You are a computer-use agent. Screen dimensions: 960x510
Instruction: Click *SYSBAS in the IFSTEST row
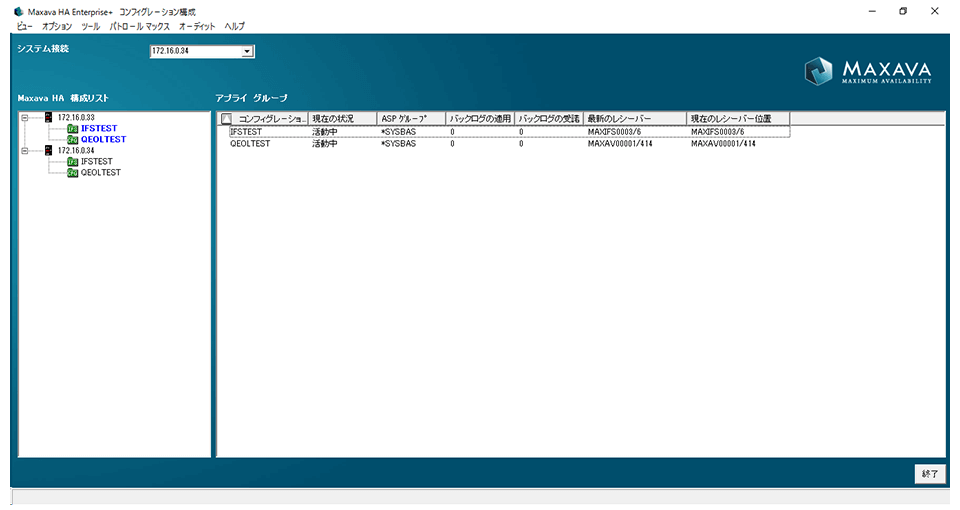398,132
